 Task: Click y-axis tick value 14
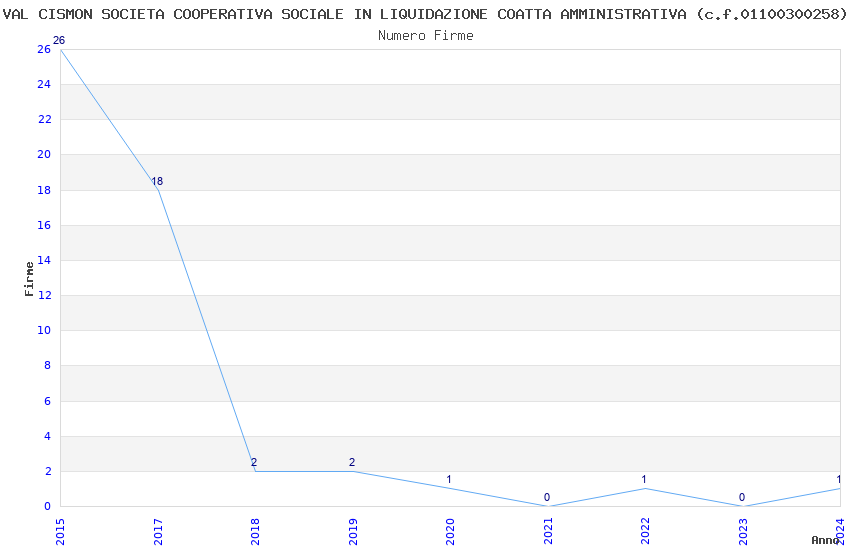click(44, 260)
